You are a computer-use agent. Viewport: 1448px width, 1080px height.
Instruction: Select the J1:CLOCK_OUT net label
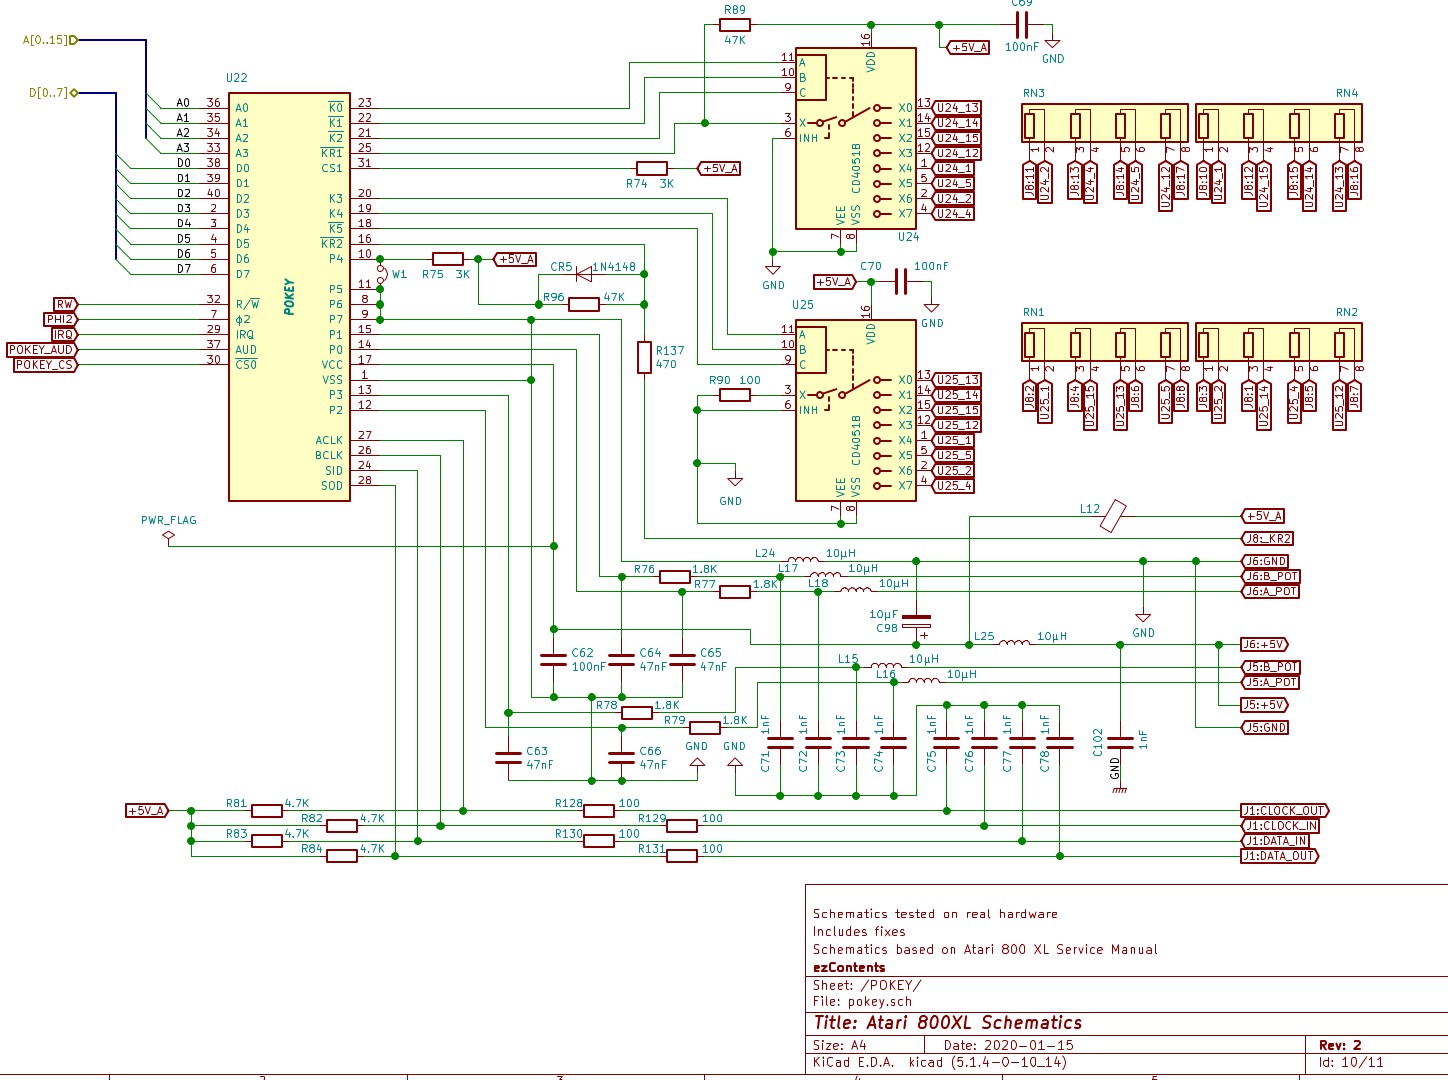tap(1284, 811)
